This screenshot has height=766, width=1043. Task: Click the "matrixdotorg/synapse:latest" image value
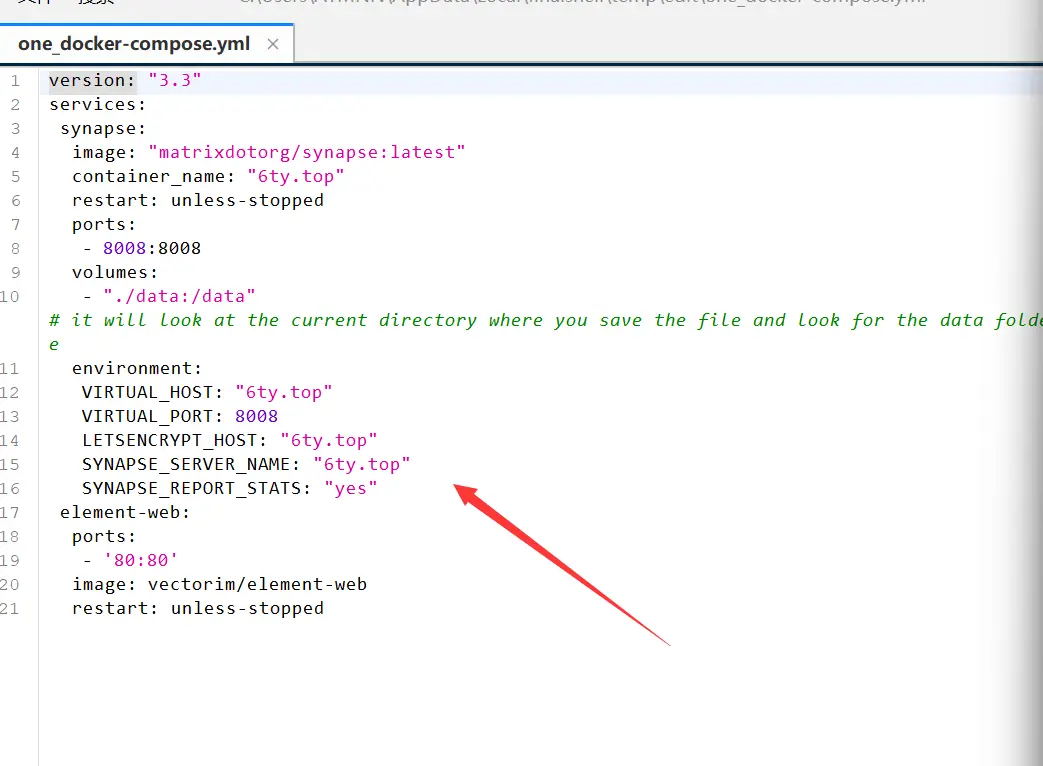[307, 152]
